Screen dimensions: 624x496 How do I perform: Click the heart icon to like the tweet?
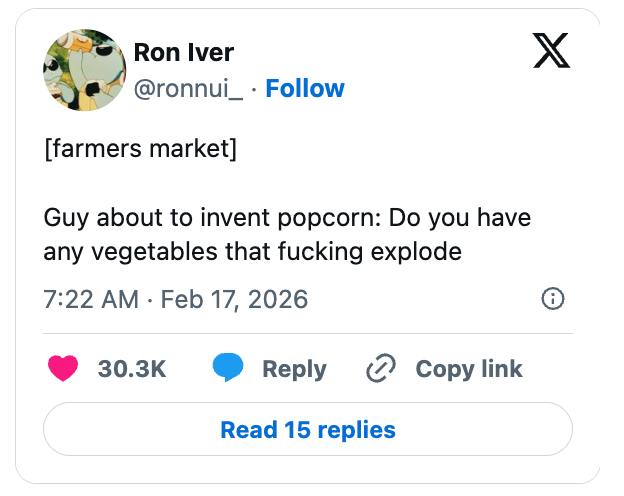tap(64, 369)
